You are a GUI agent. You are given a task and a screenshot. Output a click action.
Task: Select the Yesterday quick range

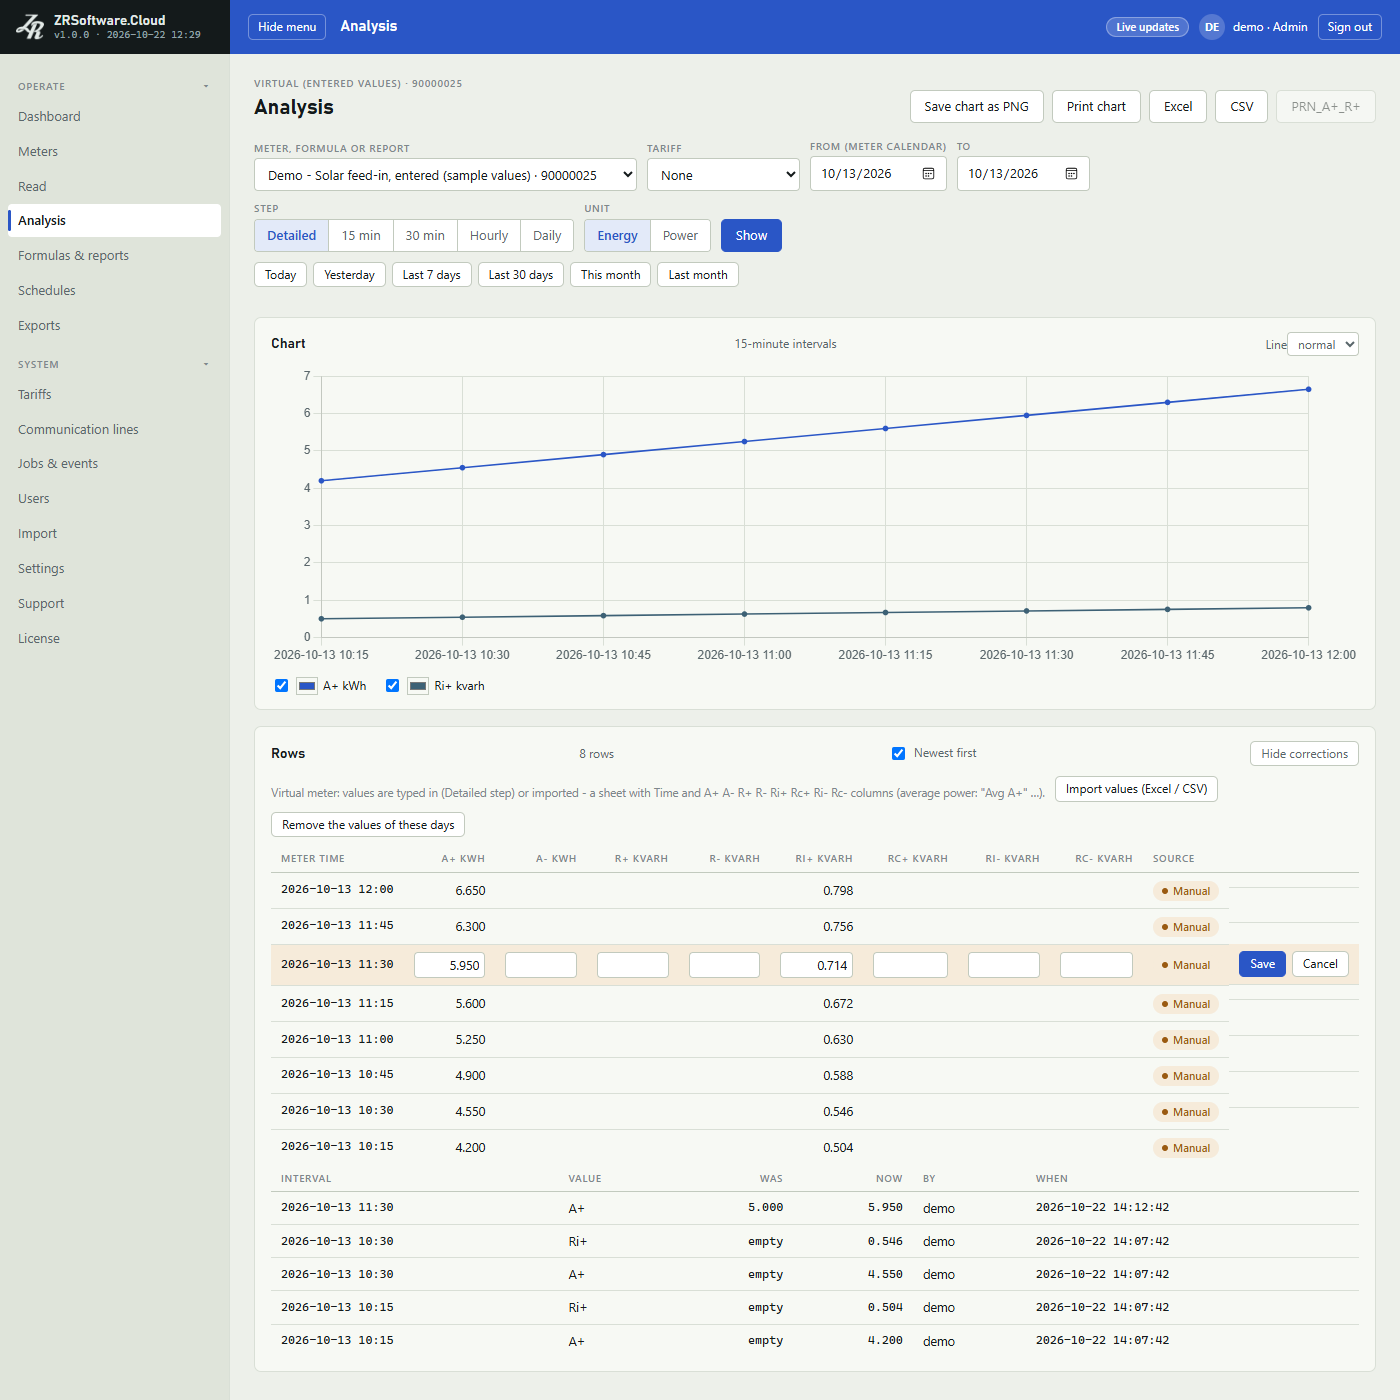[x=349, y=275]
